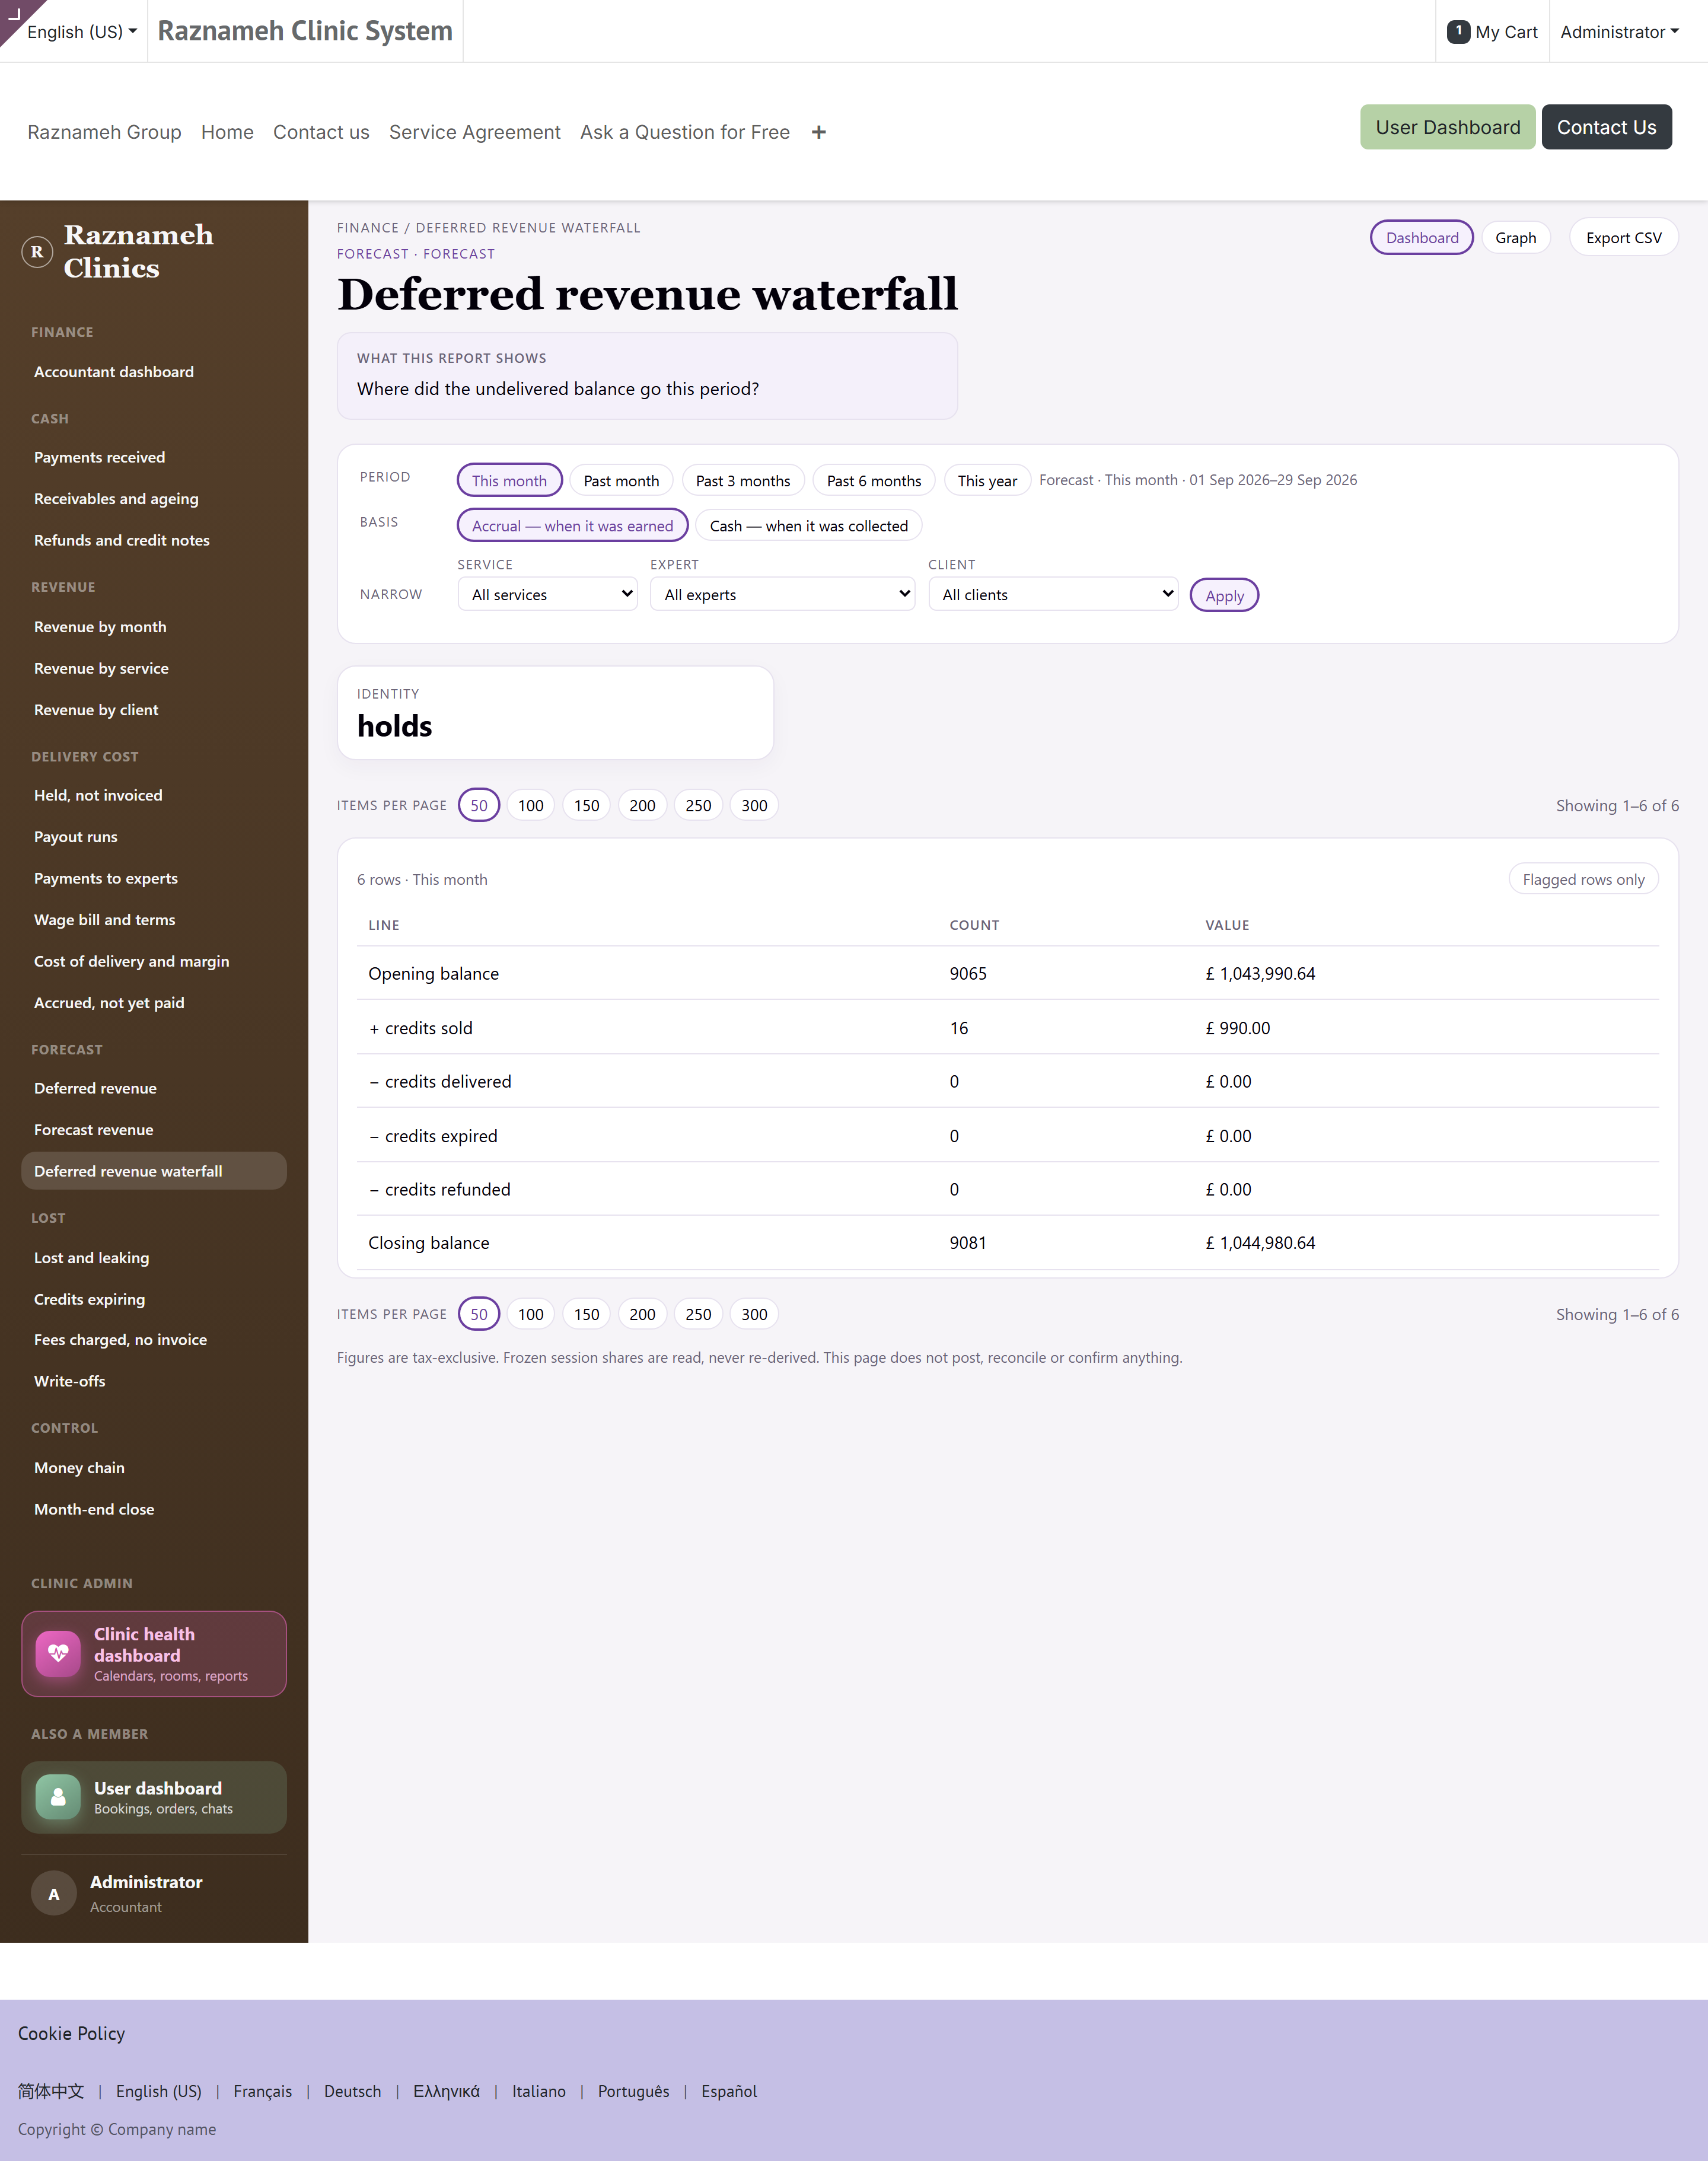Open My Cart badge showing 1 item
Screen dimensions: 1708x2161
pyautogui.click(x=1458, y=32)
